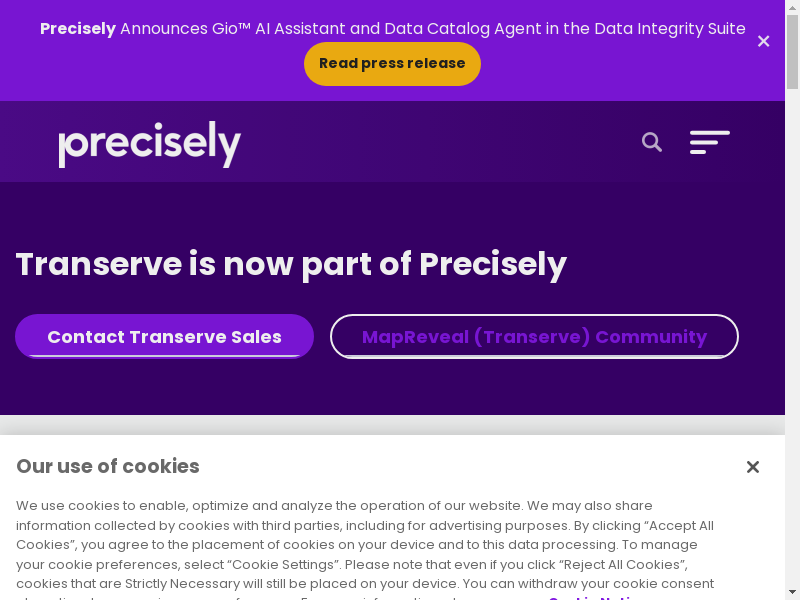The height and width of the screenshot is (600, 800).
Task: Open the hamburger navigation menu
Action: pos(709,142)
